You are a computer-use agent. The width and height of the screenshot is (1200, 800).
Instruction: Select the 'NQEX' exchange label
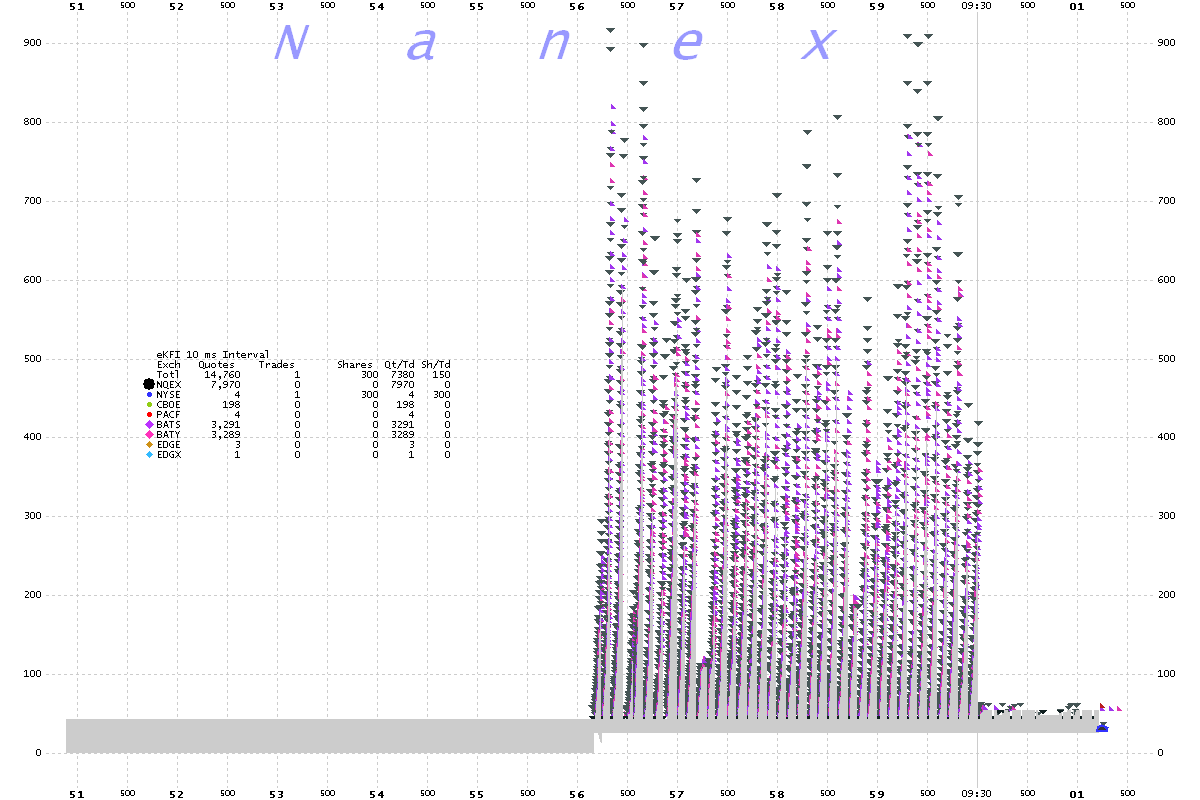169,384
